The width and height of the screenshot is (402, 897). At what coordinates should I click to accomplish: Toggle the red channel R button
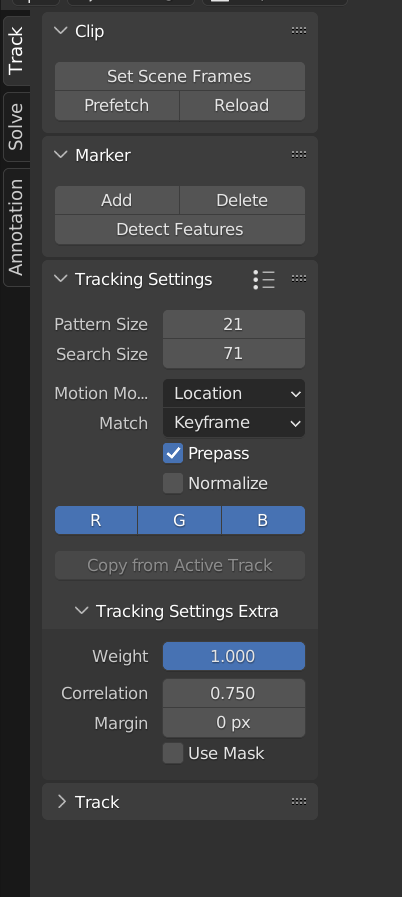point(96,520)
